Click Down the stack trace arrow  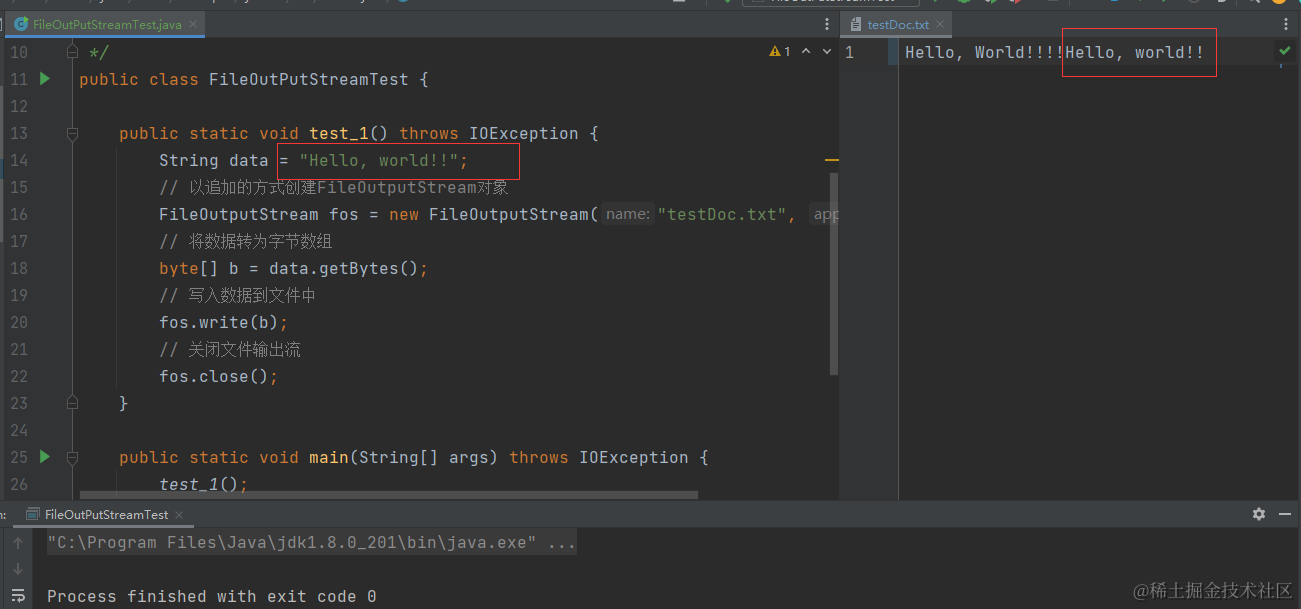[18, 569]
